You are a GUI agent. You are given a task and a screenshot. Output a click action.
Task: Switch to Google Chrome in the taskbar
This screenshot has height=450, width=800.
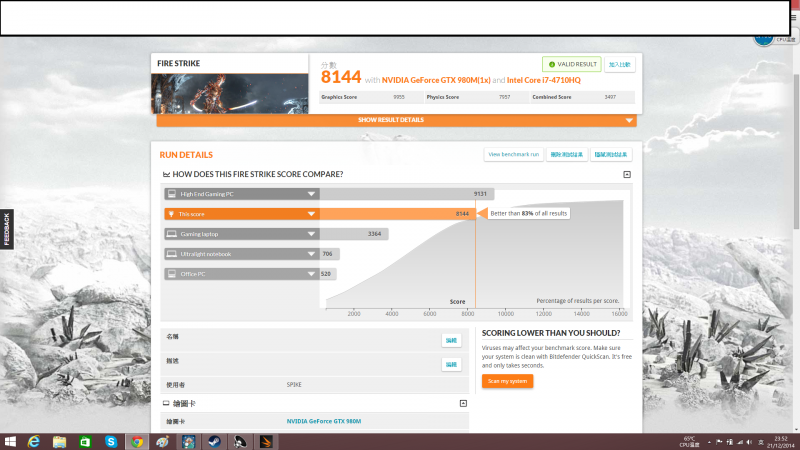point(137,442)
